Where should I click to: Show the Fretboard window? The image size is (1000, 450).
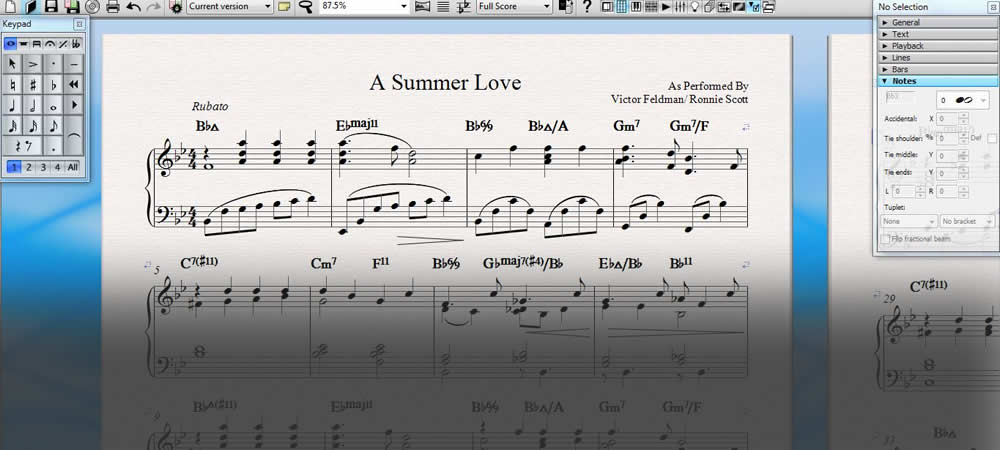click(x=651, y=6)
